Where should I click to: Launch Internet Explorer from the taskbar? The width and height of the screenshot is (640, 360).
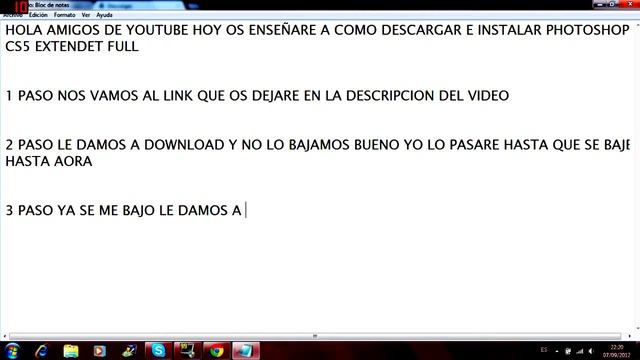click(41, 351)
